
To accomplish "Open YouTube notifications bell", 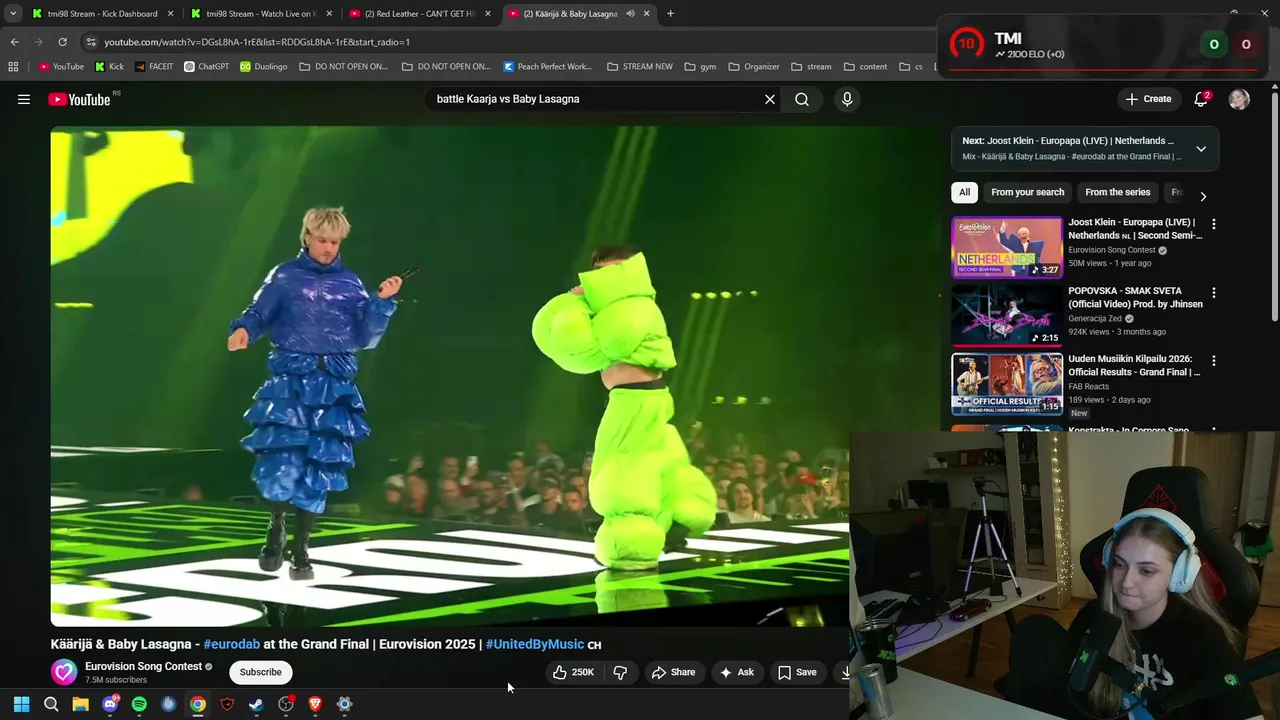I will click(1201, 99).
